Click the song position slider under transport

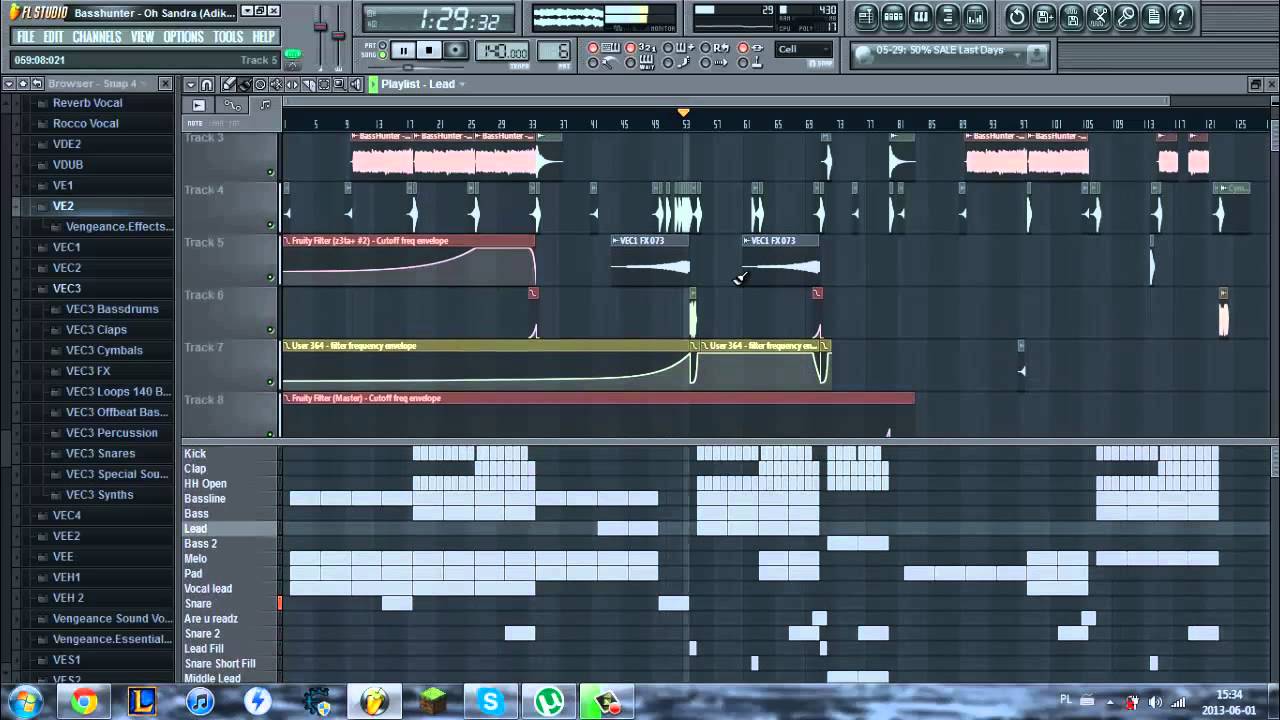(x=415, y=67)
